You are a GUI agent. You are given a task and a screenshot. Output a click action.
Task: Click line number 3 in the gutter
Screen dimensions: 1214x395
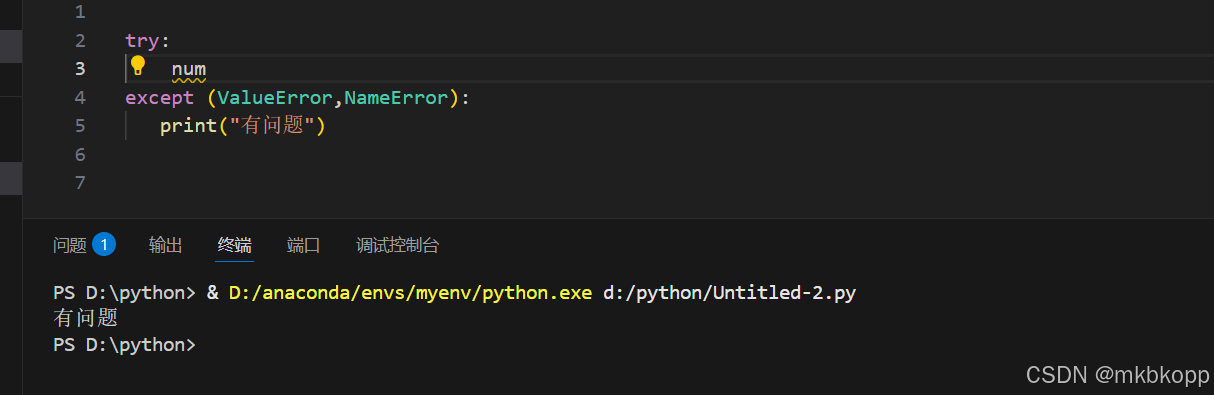pyautogui.click(x=80, y=69)
